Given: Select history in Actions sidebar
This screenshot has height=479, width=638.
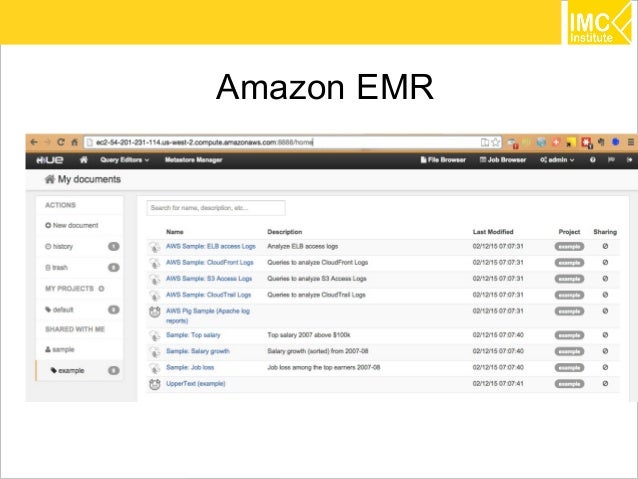Looking at the screenshot, I should tap(59, 247).
